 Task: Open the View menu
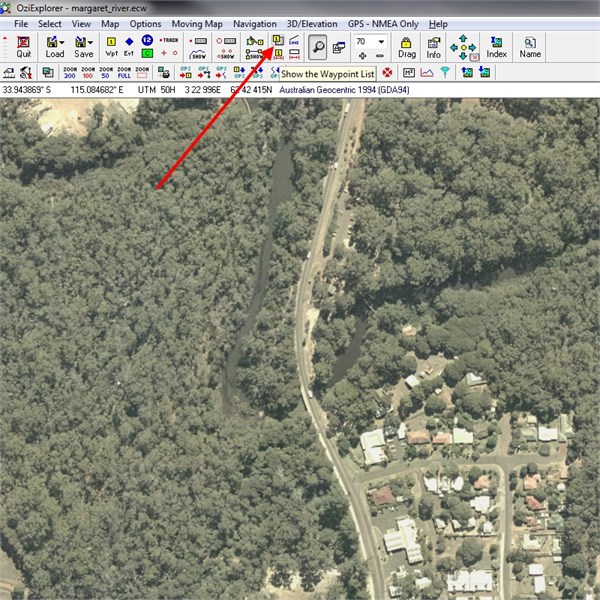point(81,24)
